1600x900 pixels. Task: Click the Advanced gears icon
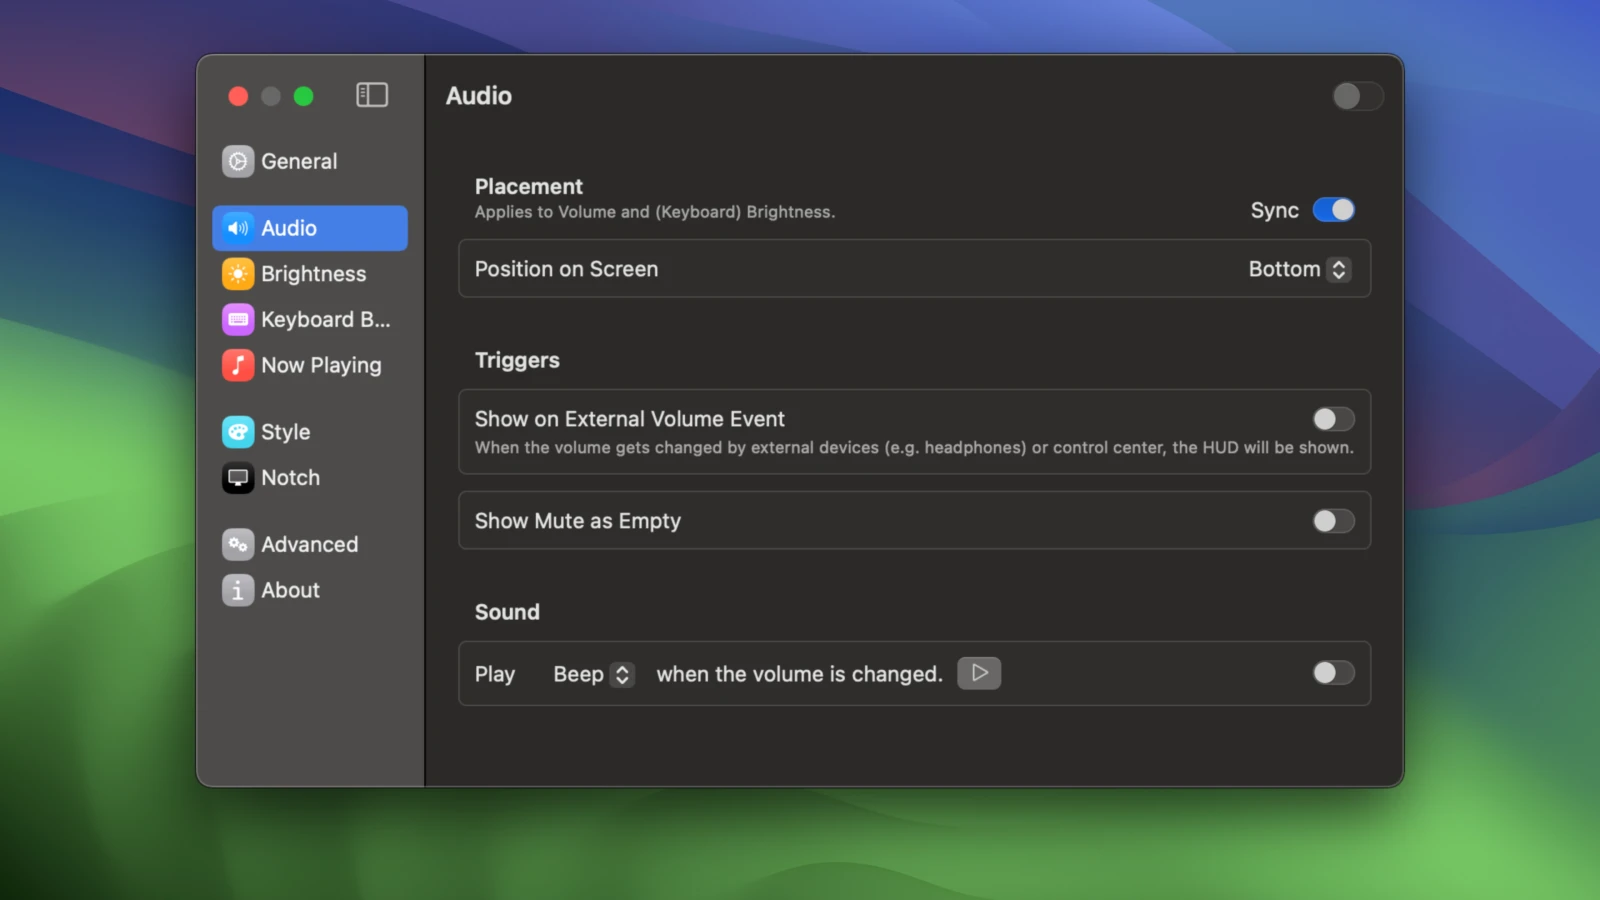click(x=238, y=545)
